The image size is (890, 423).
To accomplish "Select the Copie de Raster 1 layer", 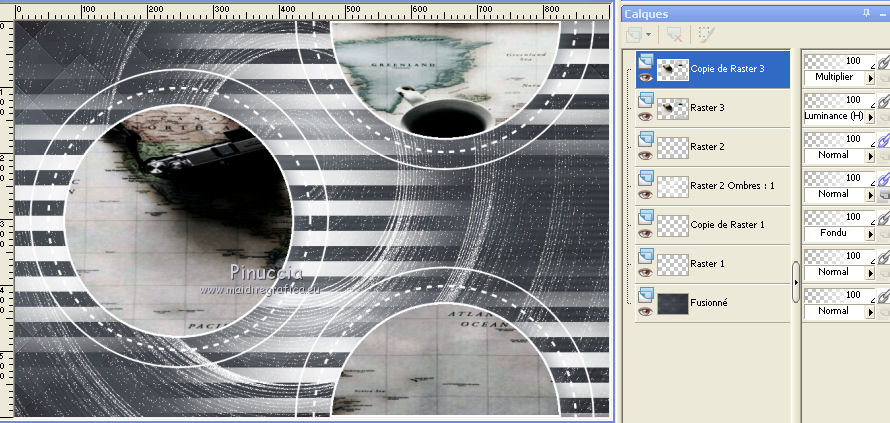I will 727,225.
